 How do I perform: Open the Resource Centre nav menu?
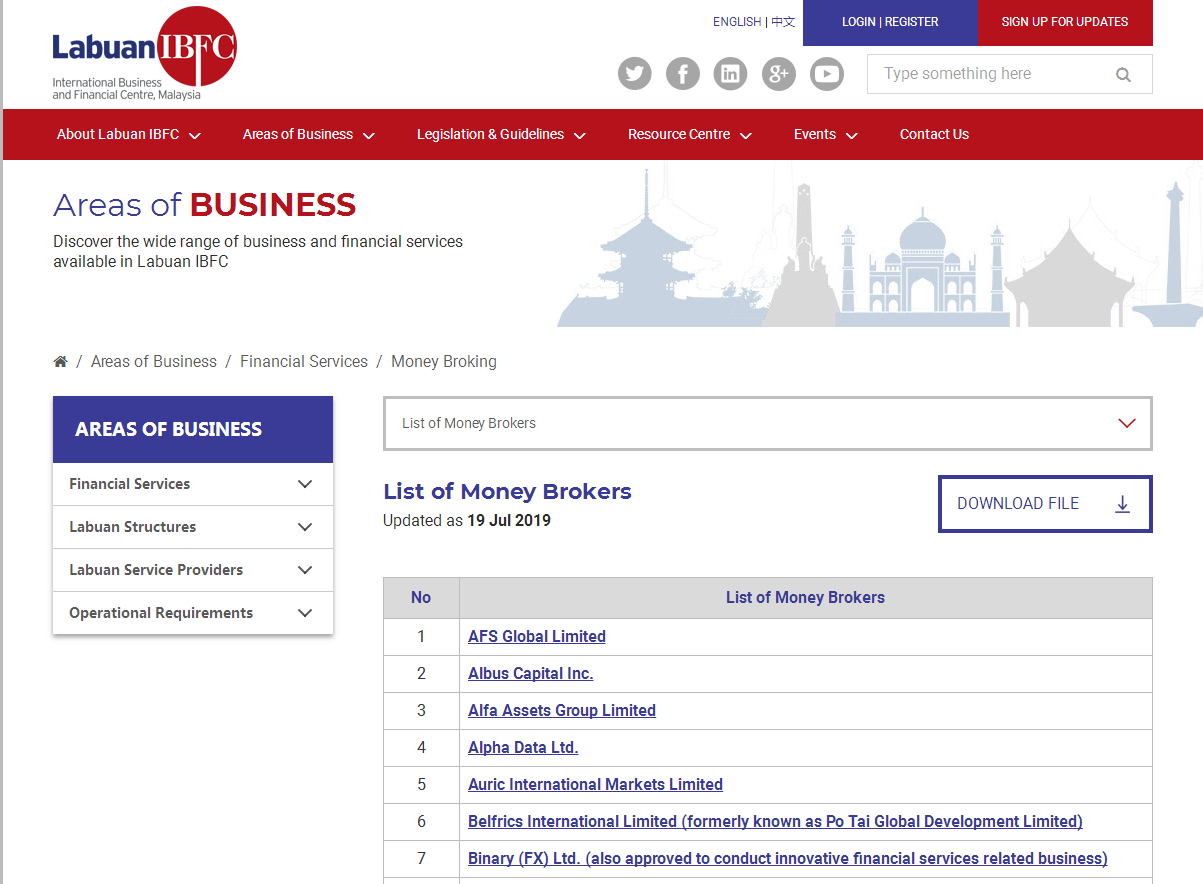click(x=689, y=134)
